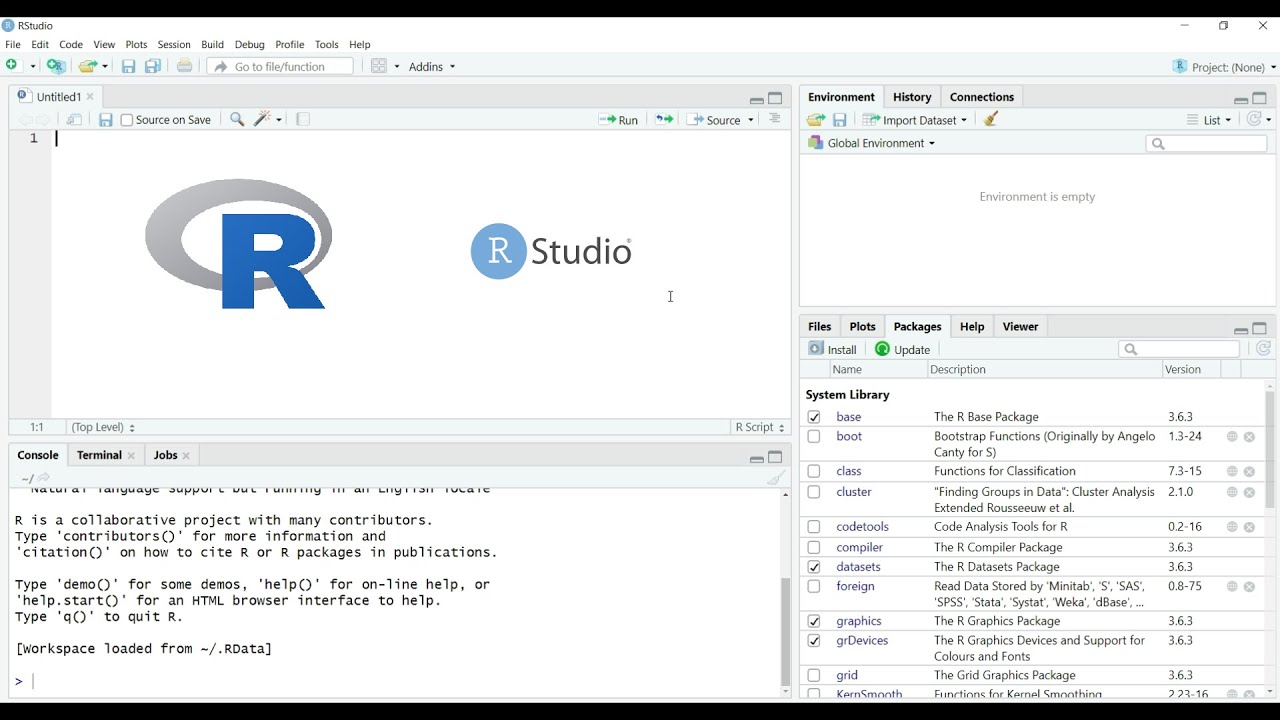Click the Save all documents icon
Viewport: 1280px width, 720px height.
pos(153,66)
